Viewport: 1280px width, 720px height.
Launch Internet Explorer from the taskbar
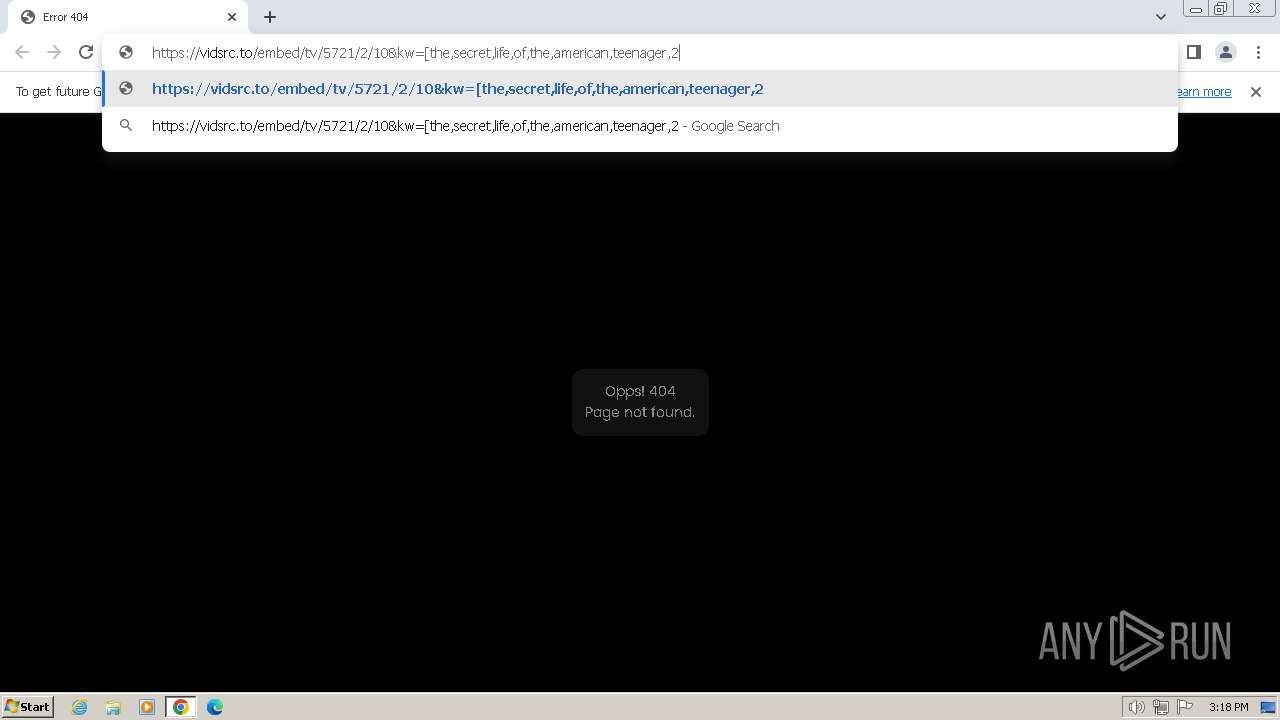click(x=80, y=707)
